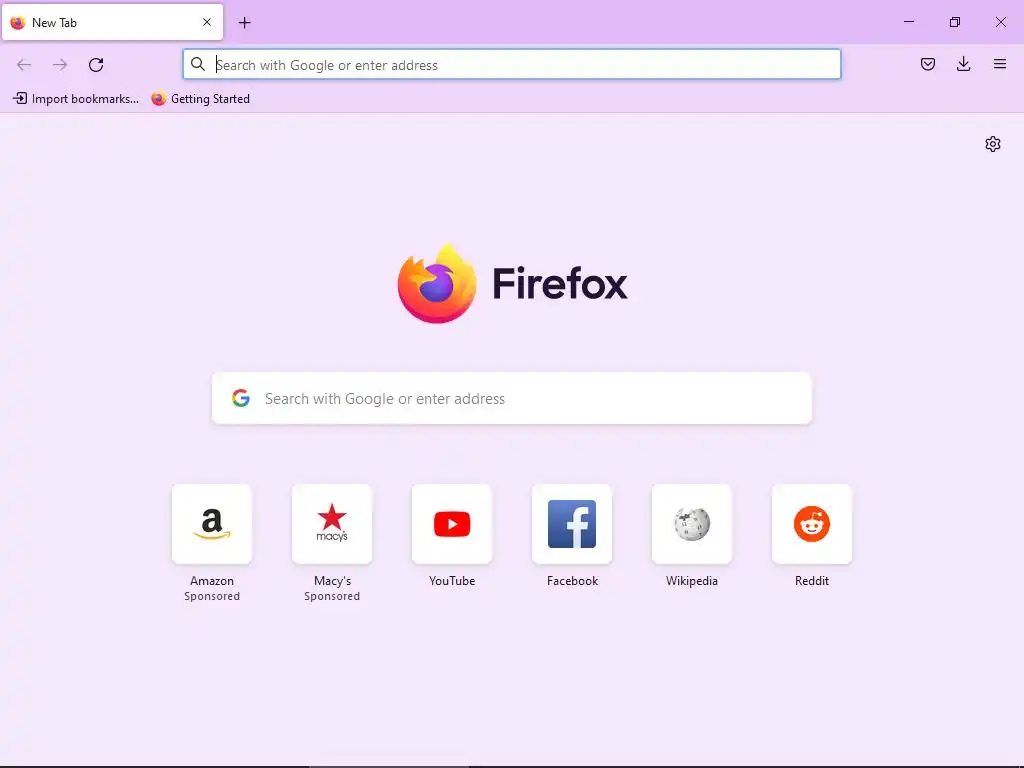Click Import bookmarks in bookmarks toolbar
Viewport: 1024px width, 768px height.
[x=76, y=99]
